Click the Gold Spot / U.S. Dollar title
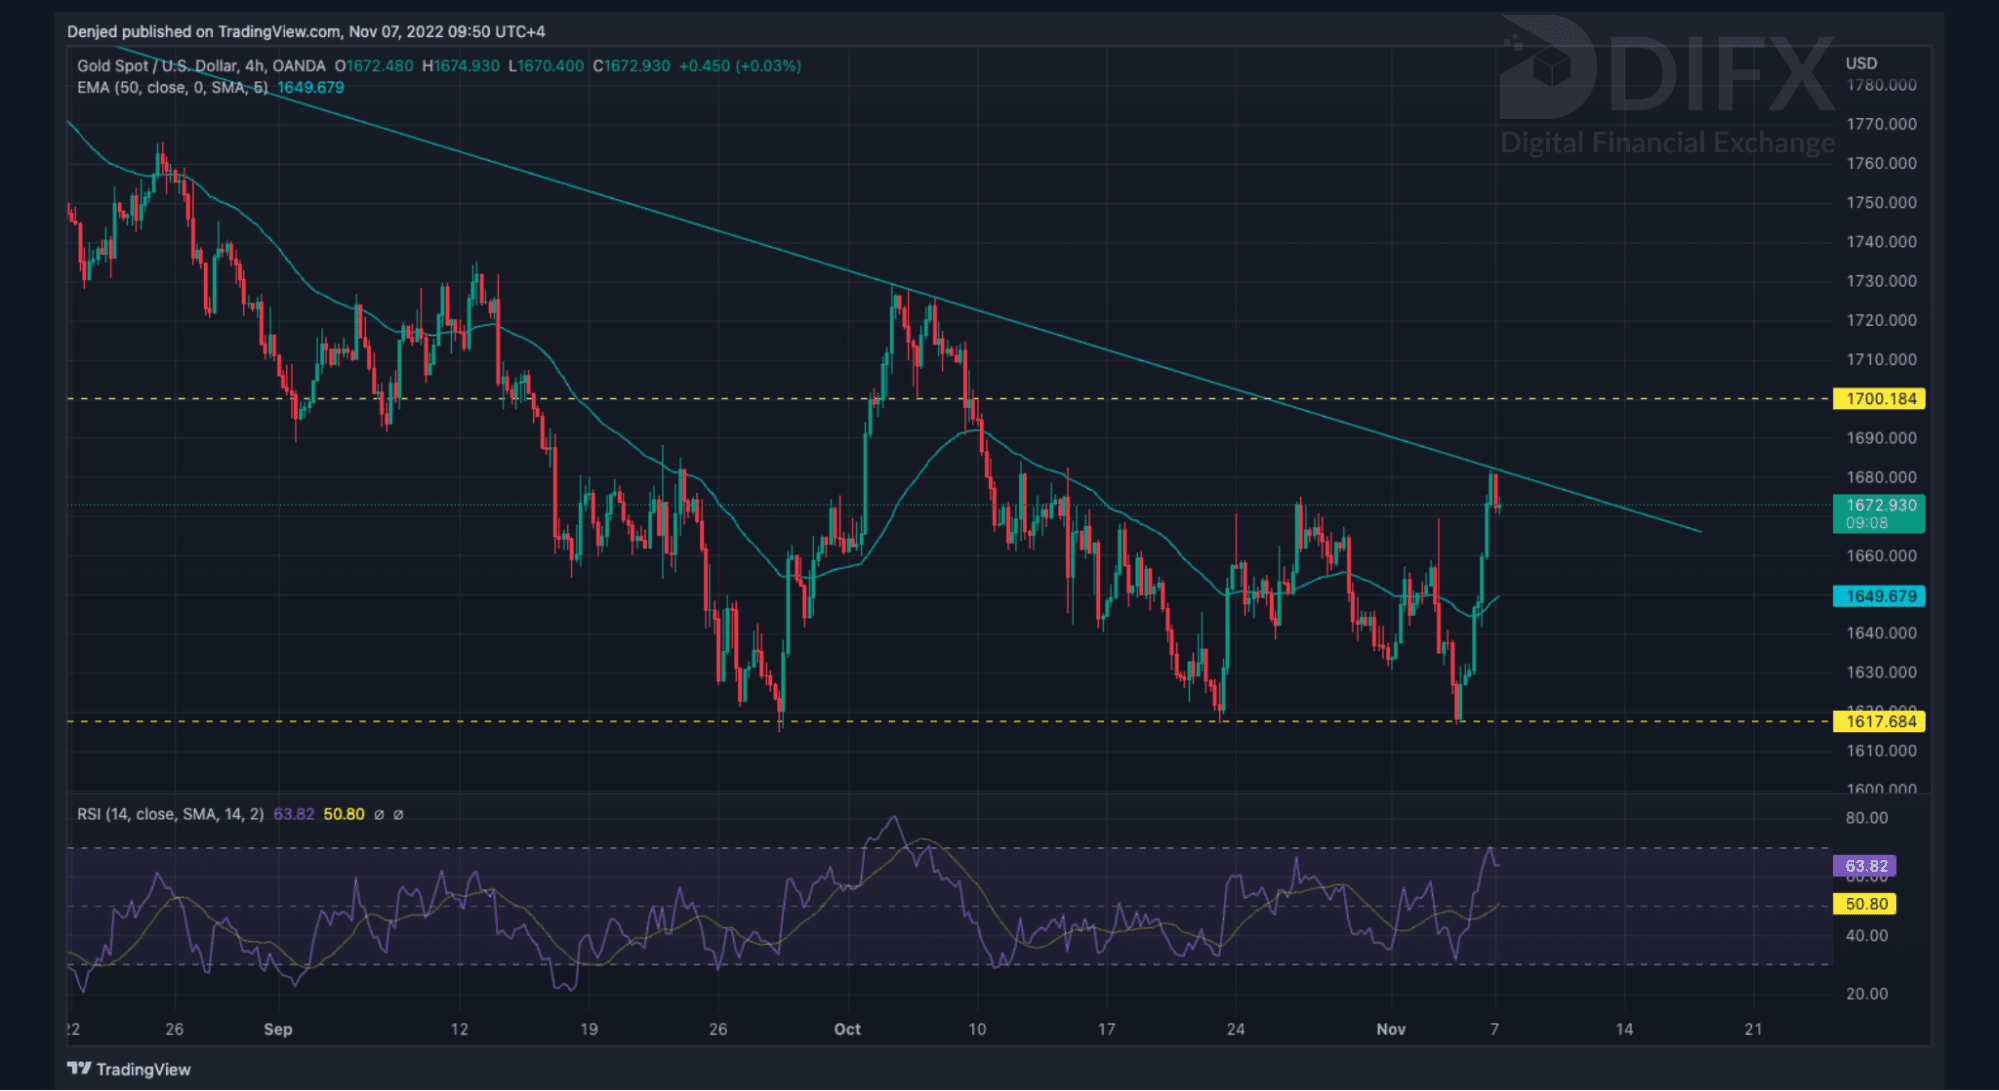Screen dimensions: 1999x1091 (157, 66)
